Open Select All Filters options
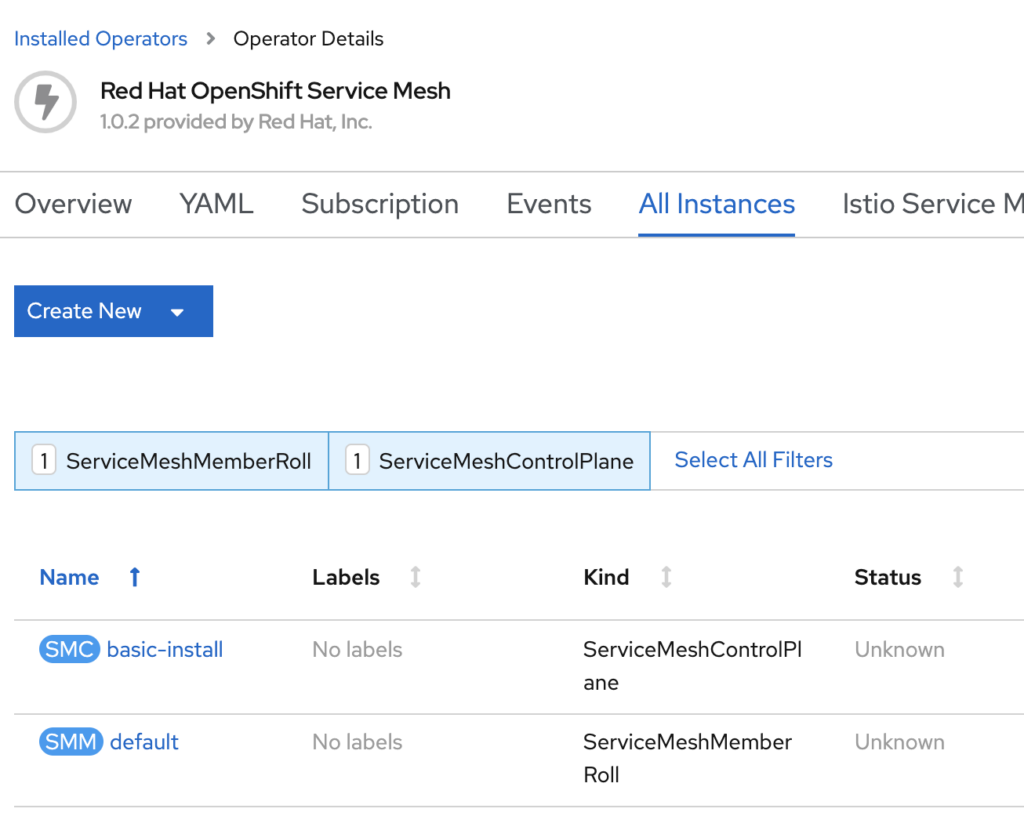 point(753,459)
